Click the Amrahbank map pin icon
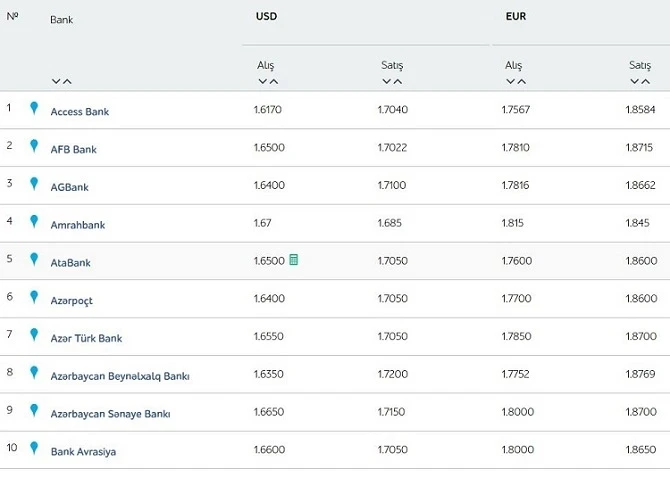 click(x=34, y=221)
